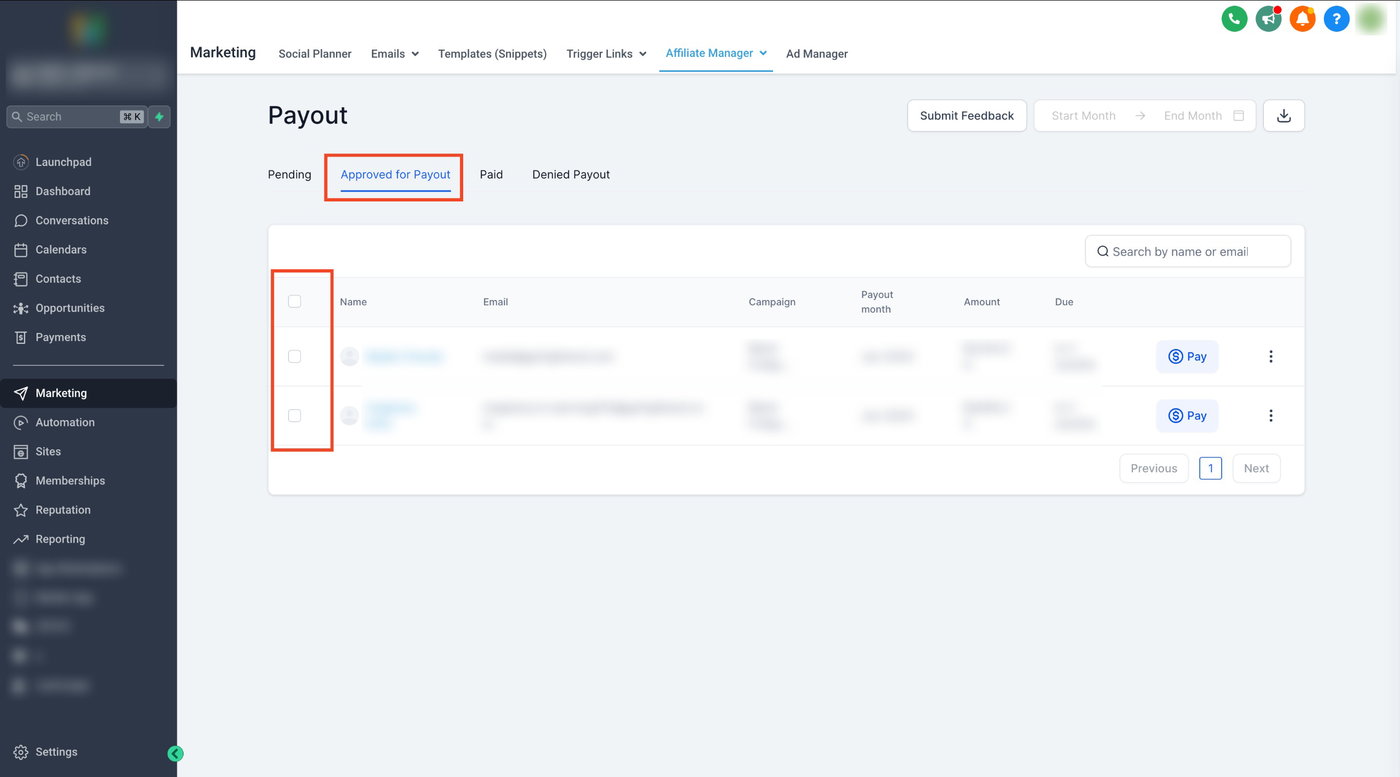Click the Previous pagination button
This screenshot has width=1400, height=777.
coord(1154,468)
